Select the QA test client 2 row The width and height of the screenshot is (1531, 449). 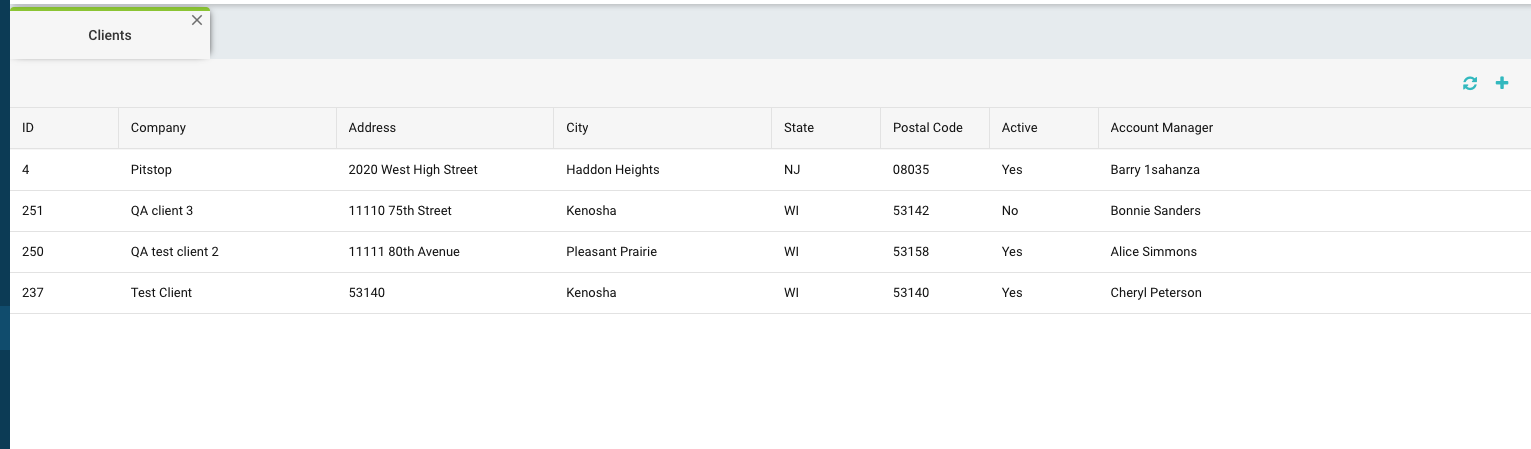click(x=770, y=252)
